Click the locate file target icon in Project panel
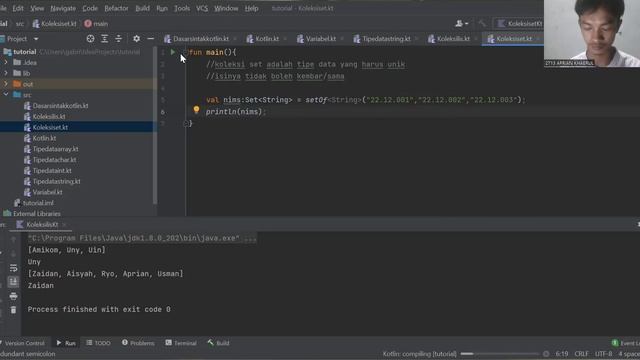 (90, 38)
